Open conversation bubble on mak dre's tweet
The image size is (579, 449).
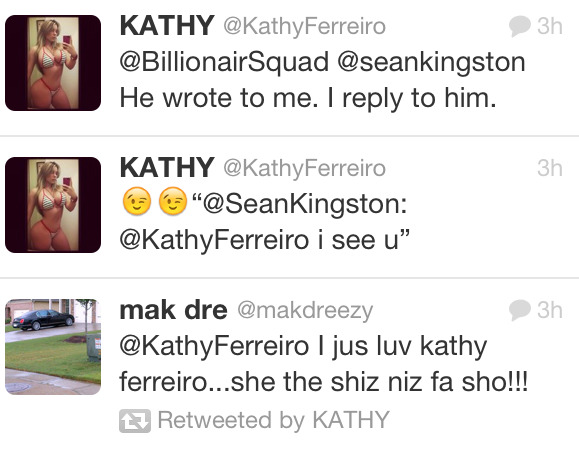pos(520,310)
